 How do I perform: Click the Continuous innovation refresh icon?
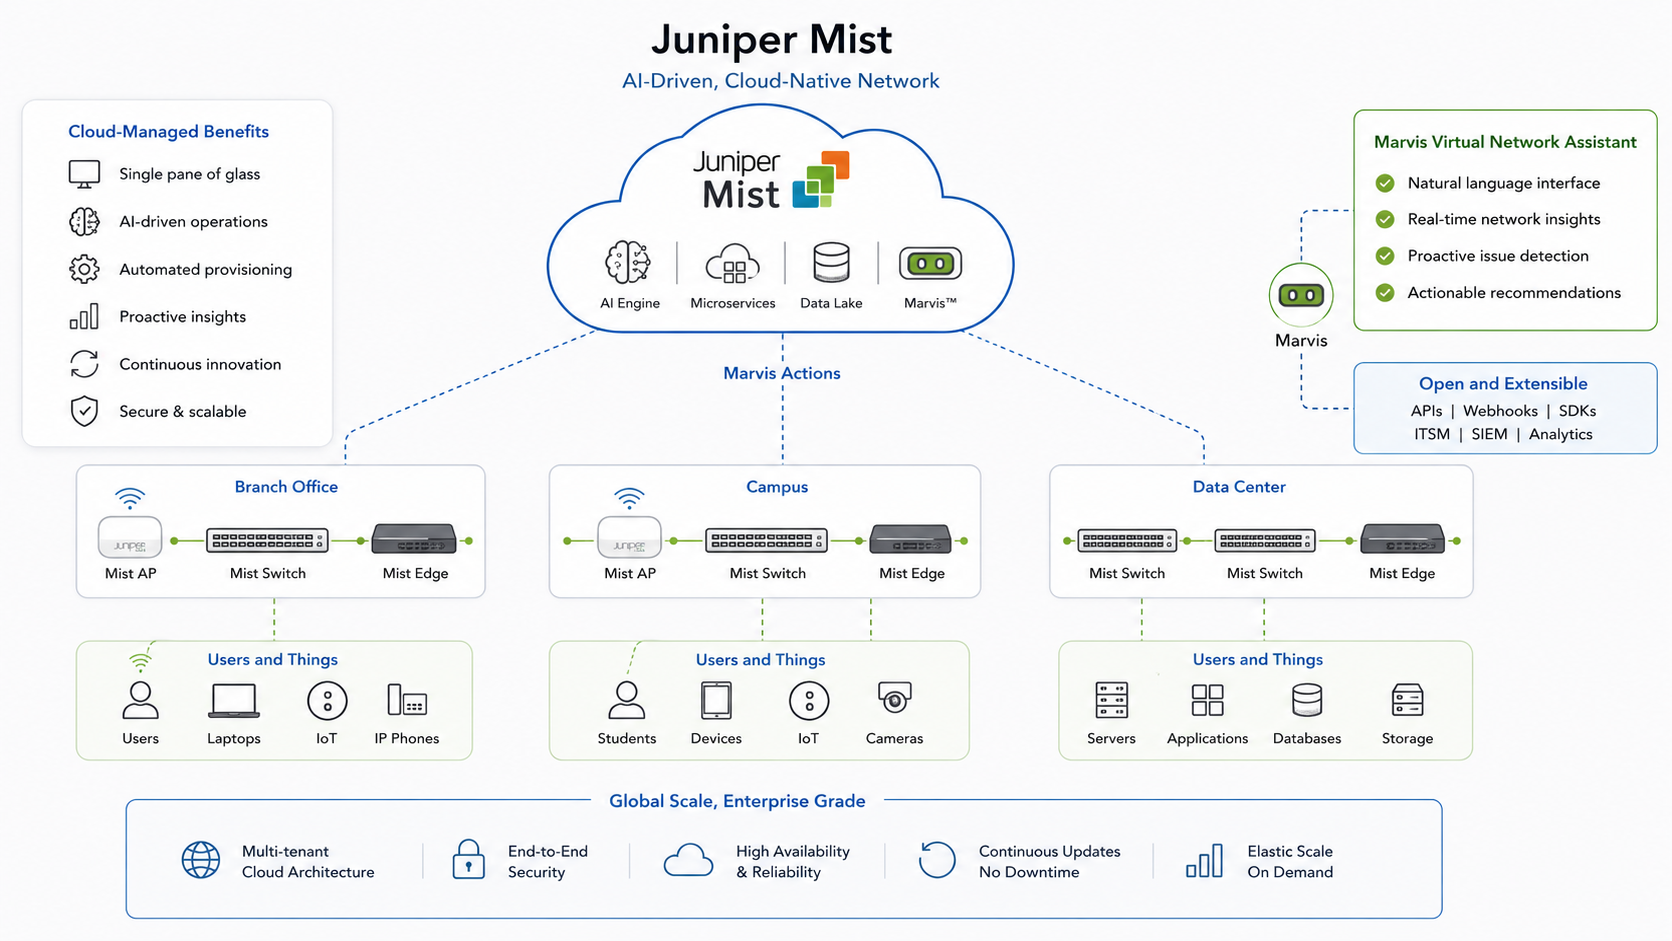coord(84,364)
